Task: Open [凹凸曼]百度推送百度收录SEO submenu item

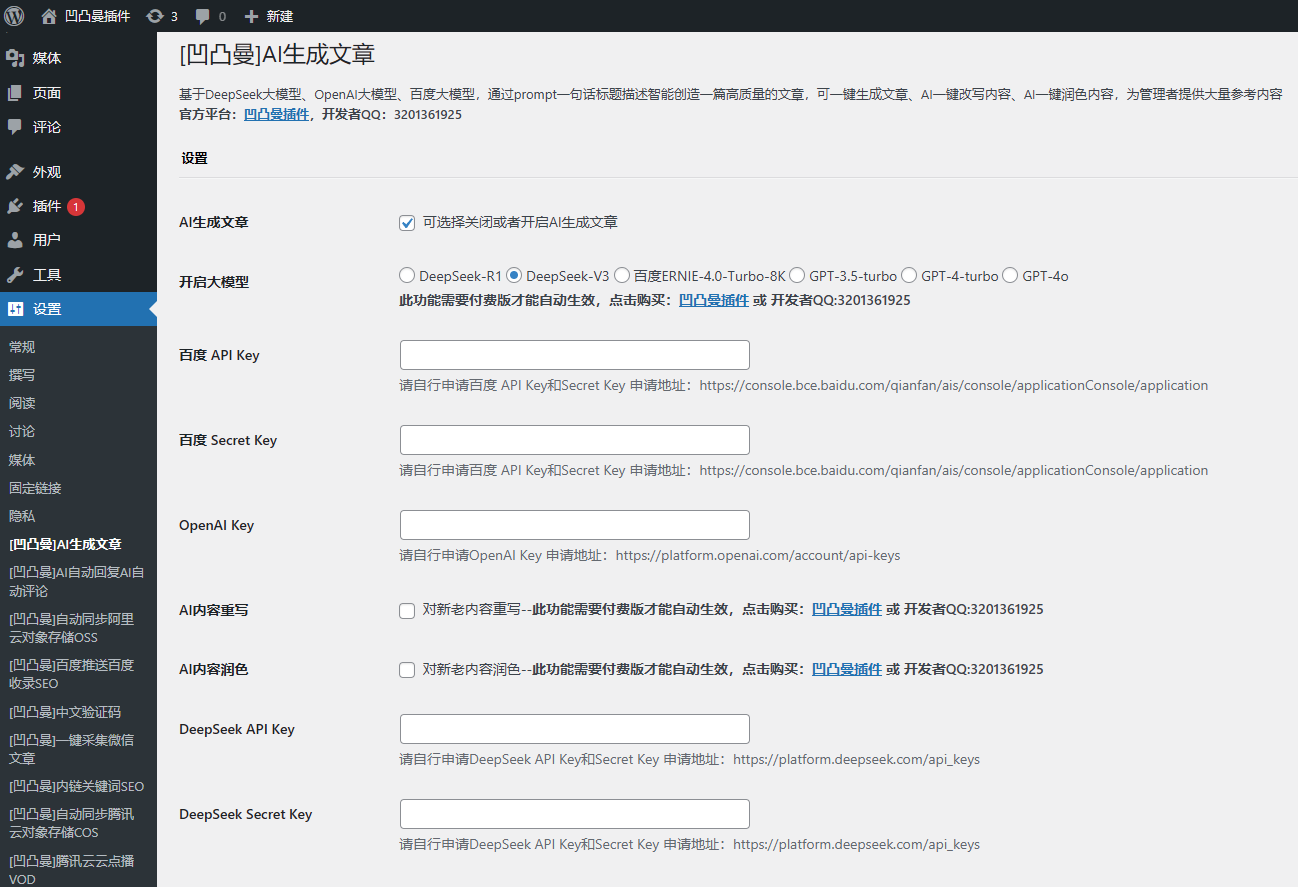Action: click(x=72, y=674)
